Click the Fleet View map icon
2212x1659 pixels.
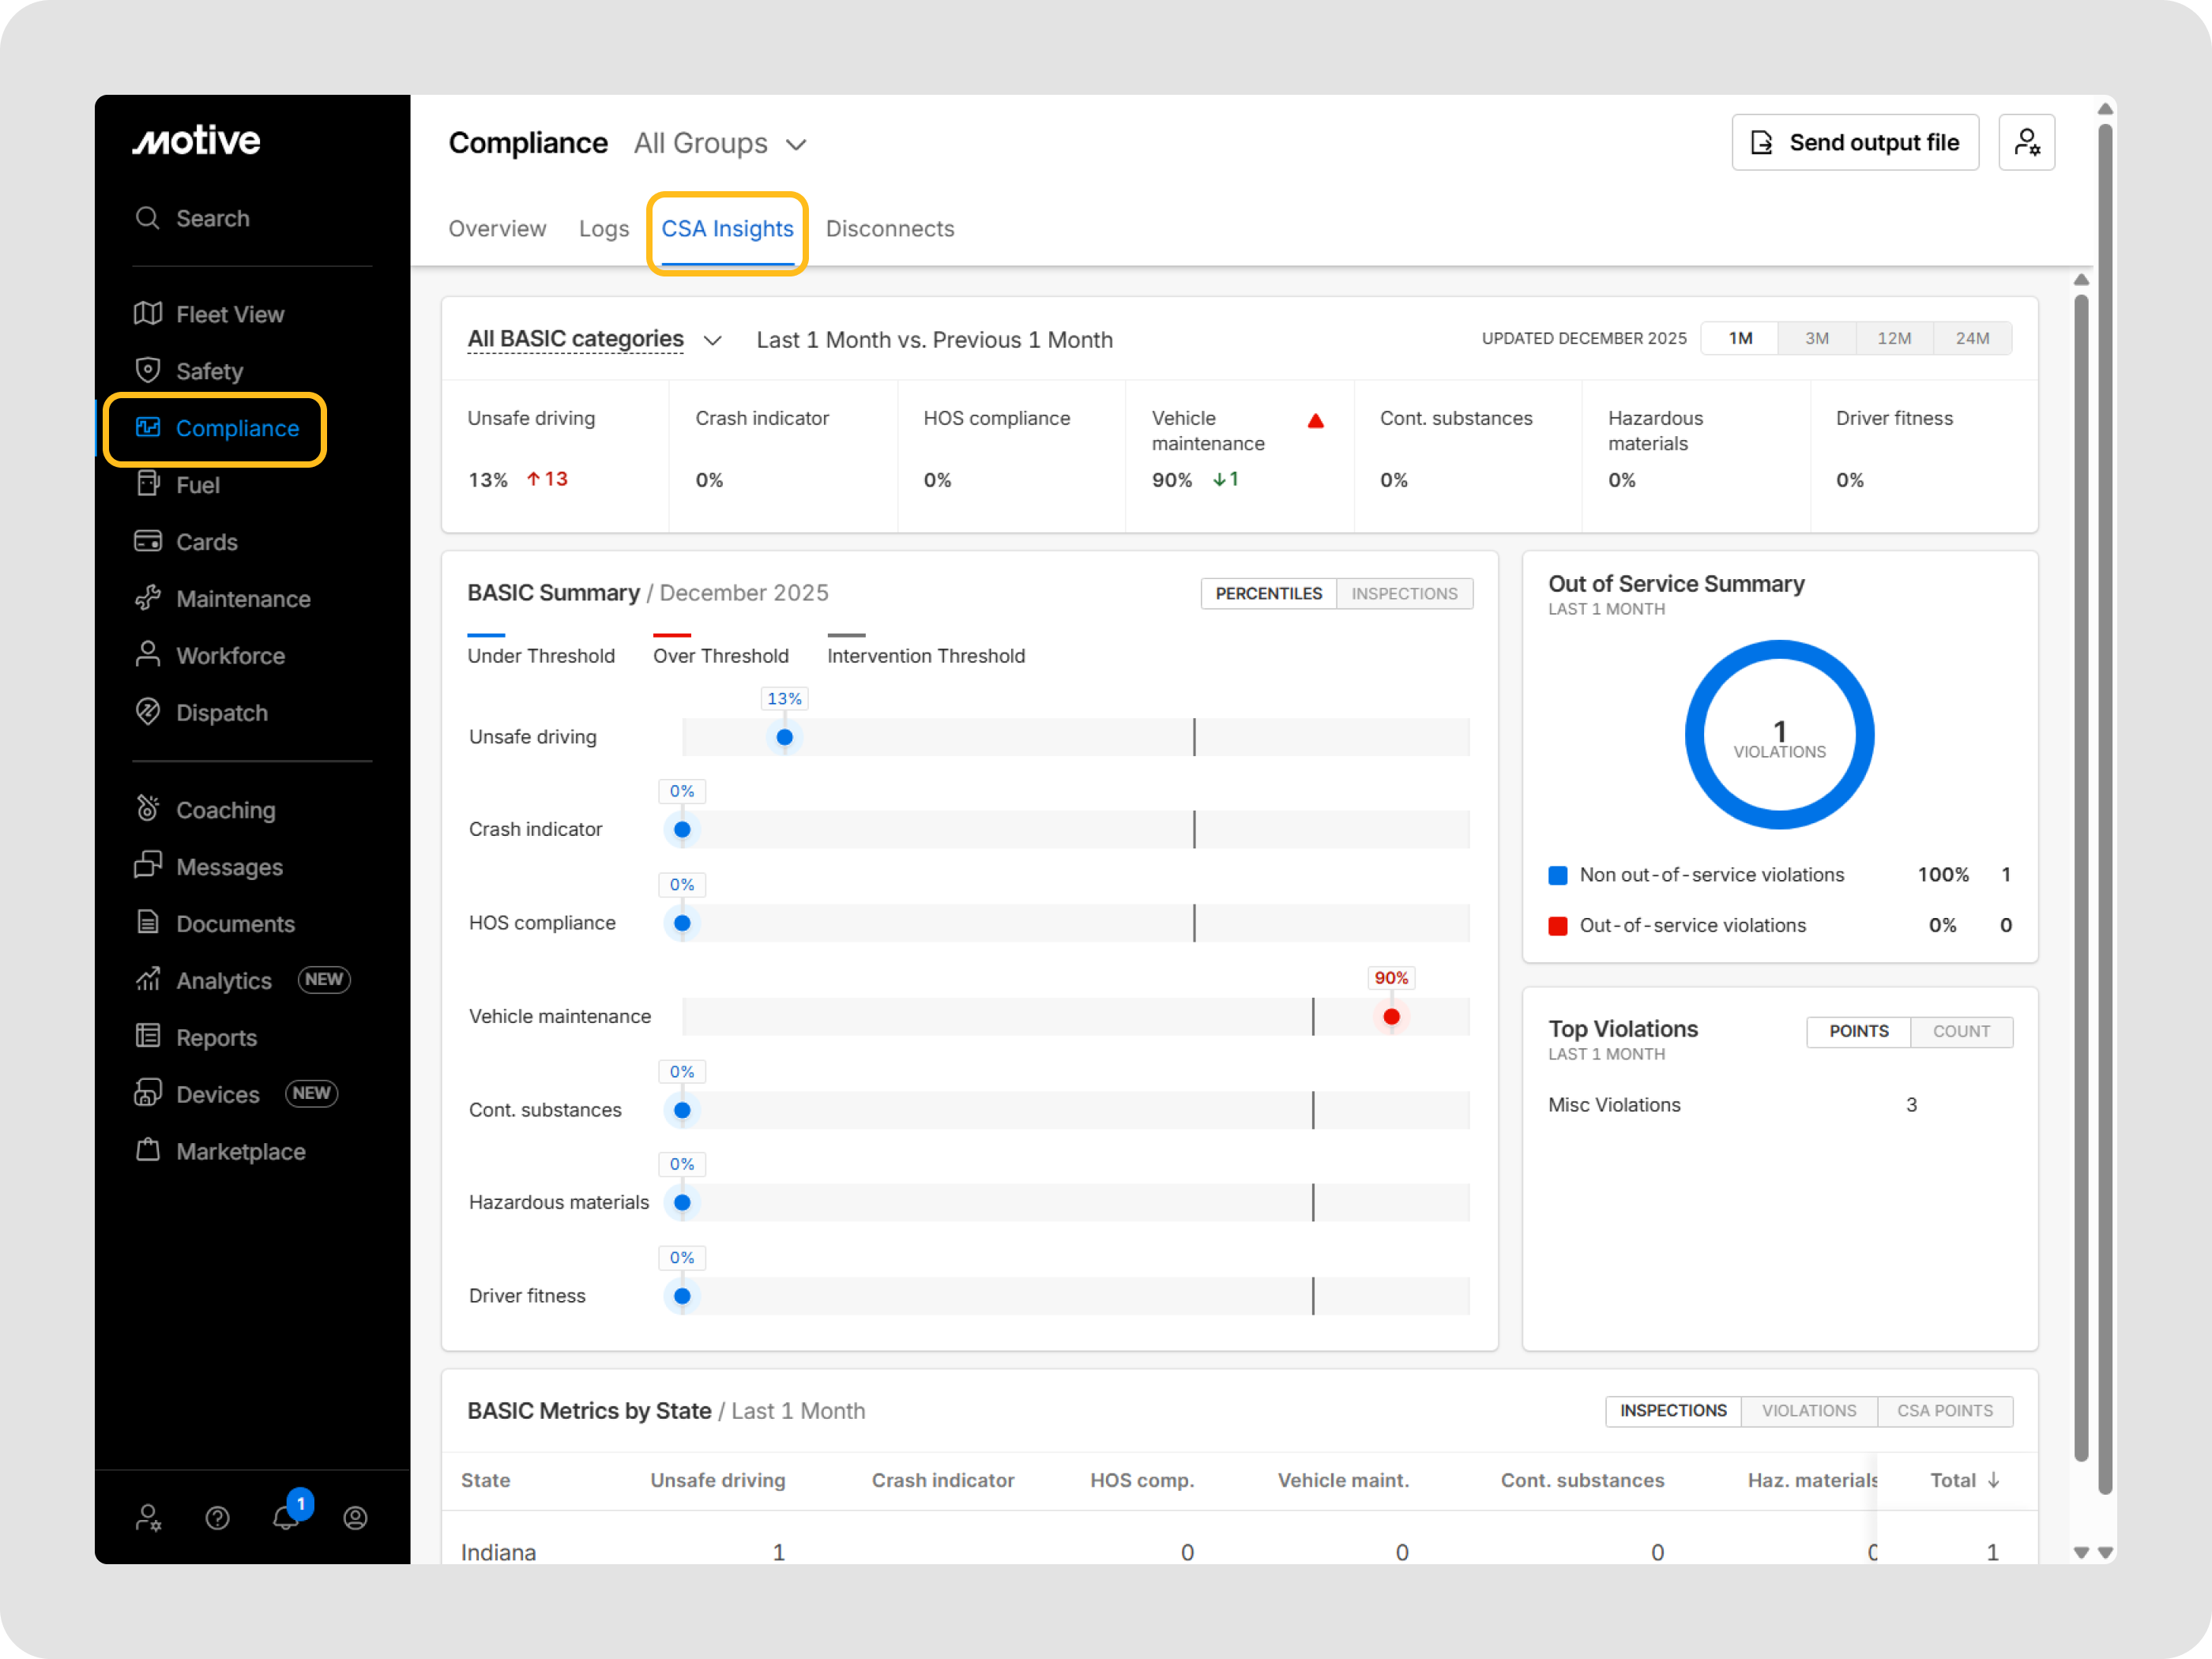[x=148, y=314]
